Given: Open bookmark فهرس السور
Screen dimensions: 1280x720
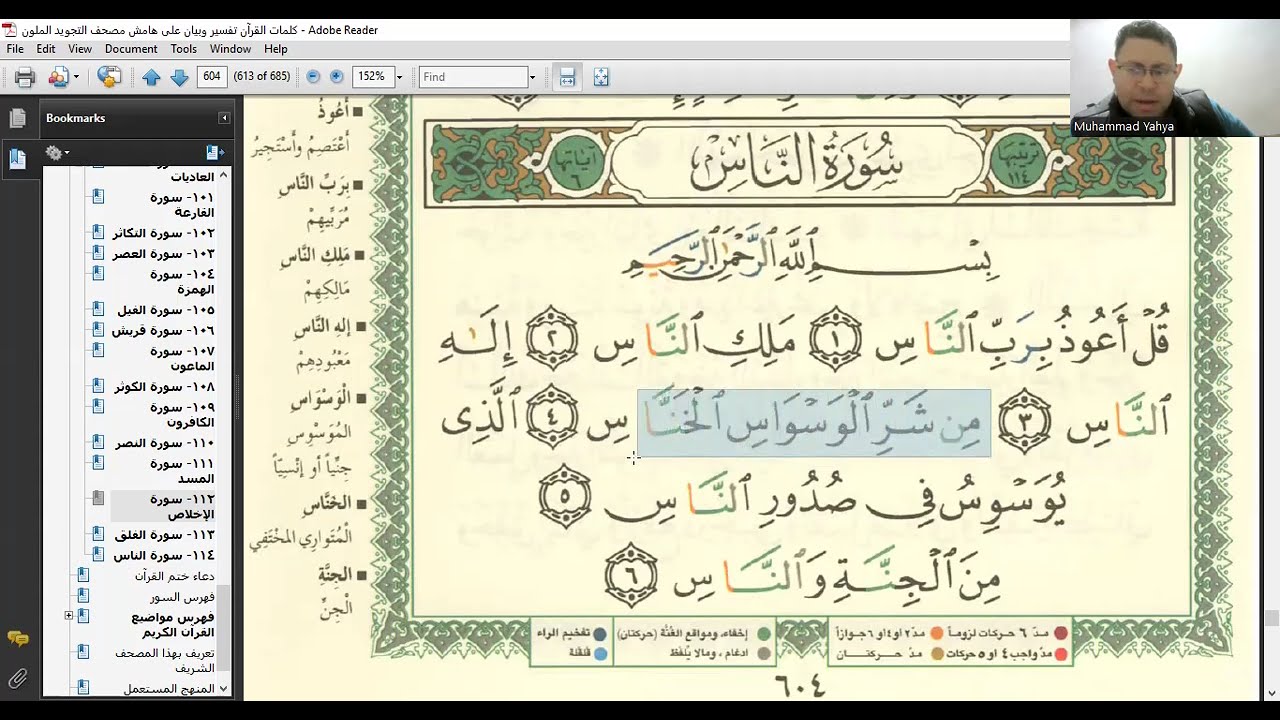Looking at the screenshot, I should (x=183, y=597).
